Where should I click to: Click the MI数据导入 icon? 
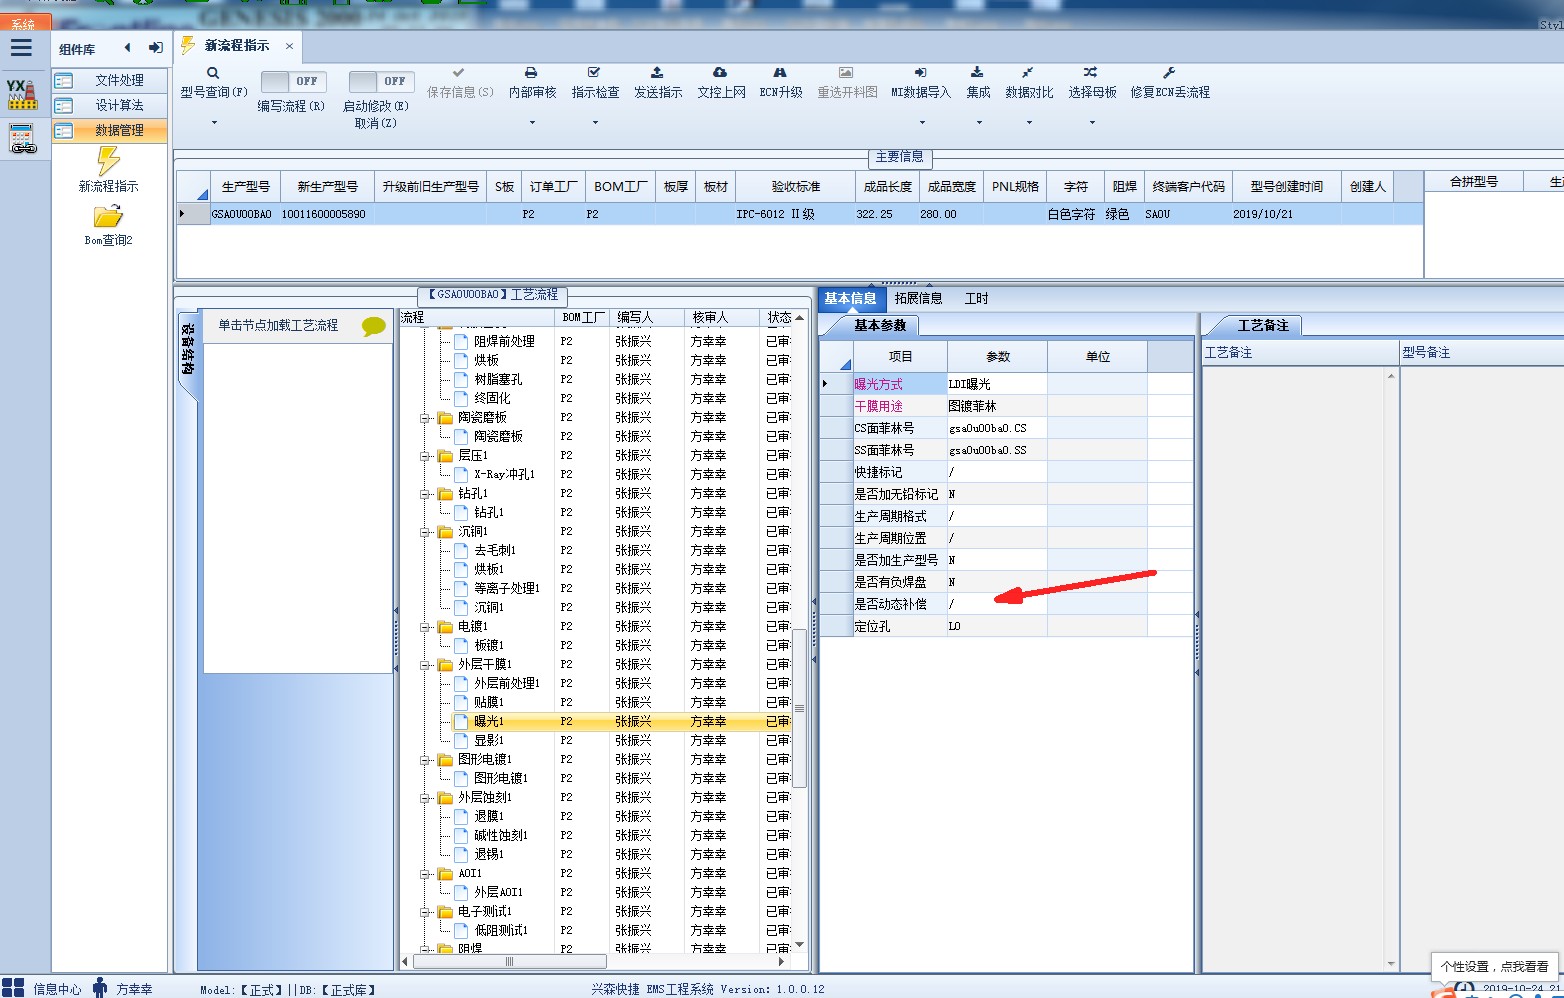(x=921, y=73)
